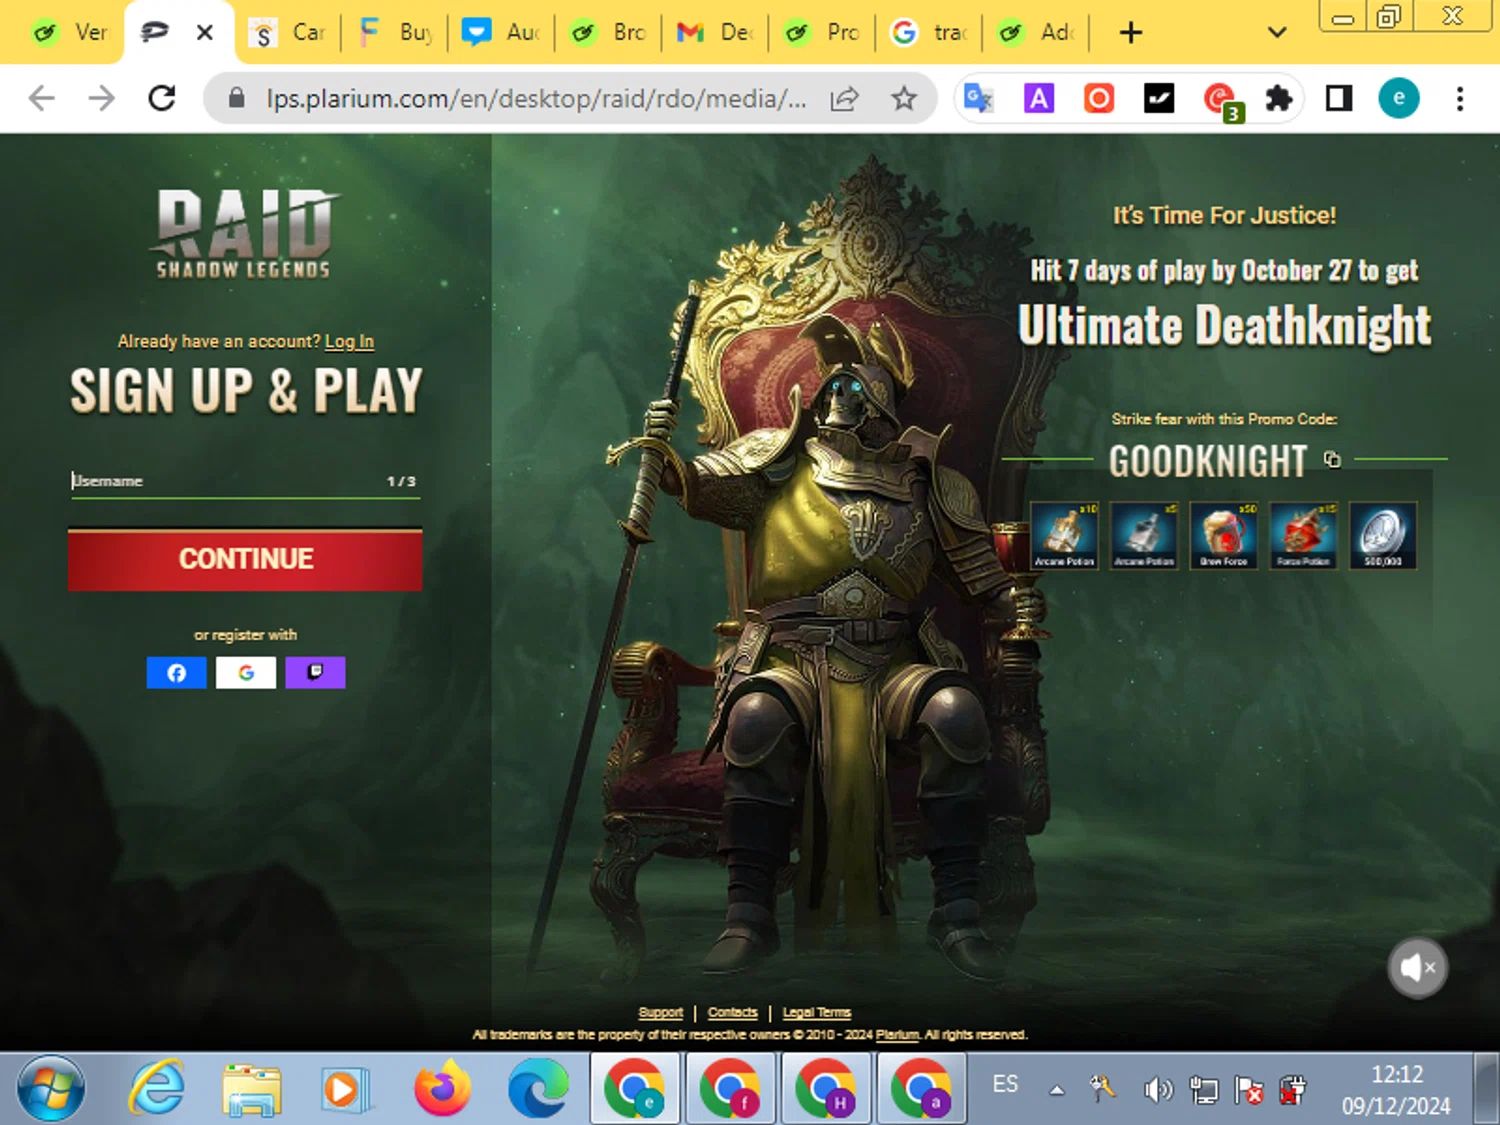Open the black checkmark extension icon

pyautogui.click(x=1159, y=98)
